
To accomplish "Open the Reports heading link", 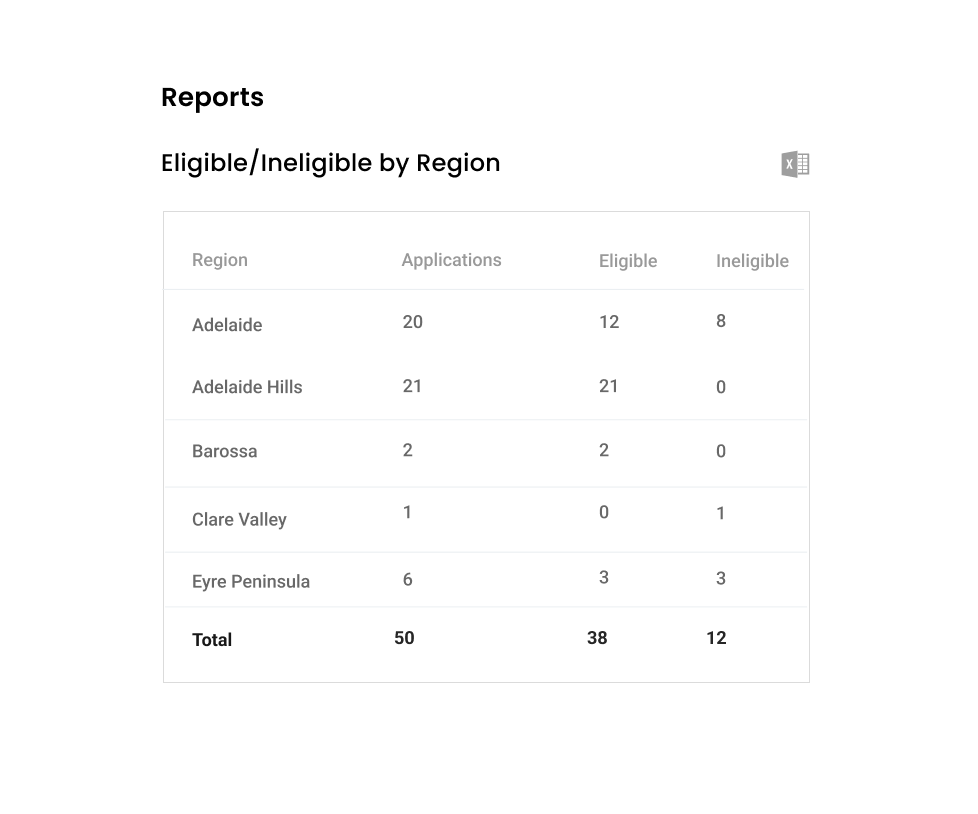I will pos(212,97).
